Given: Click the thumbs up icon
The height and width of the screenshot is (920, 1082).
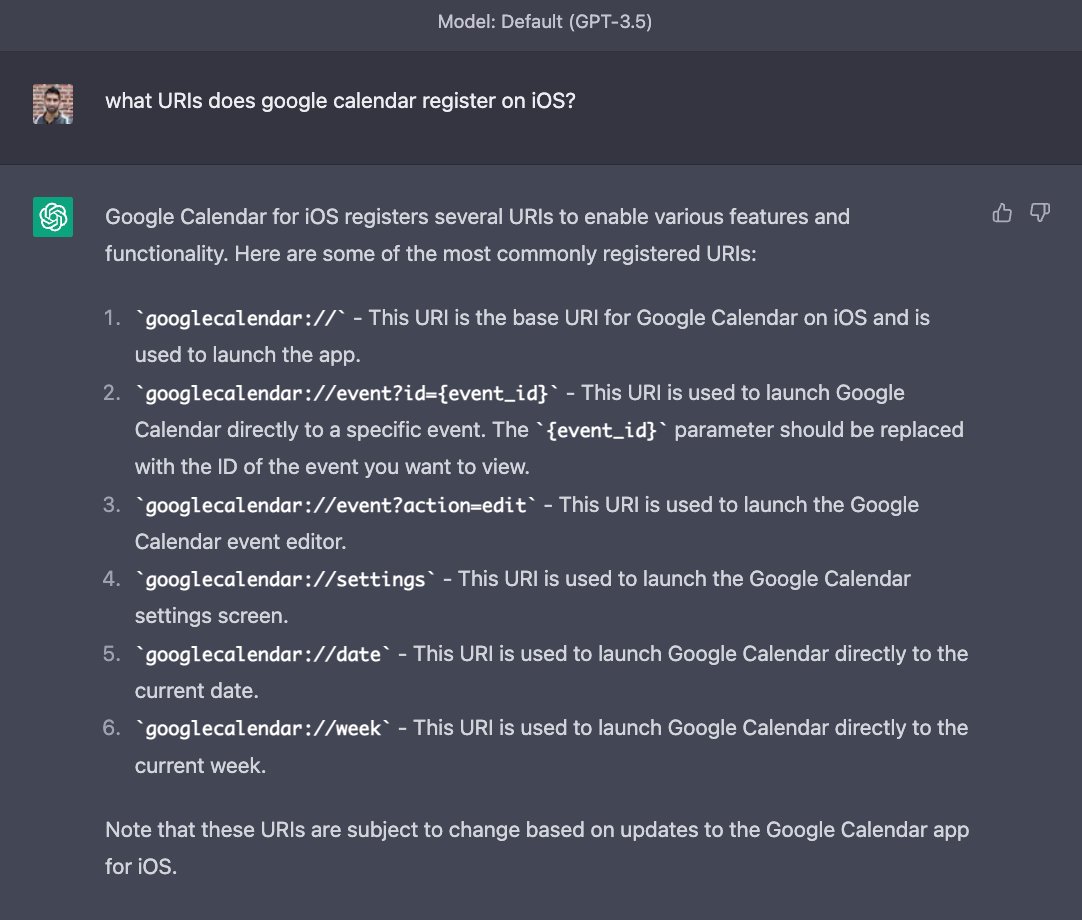Looking at the screenshot, I should [1002, 213].
